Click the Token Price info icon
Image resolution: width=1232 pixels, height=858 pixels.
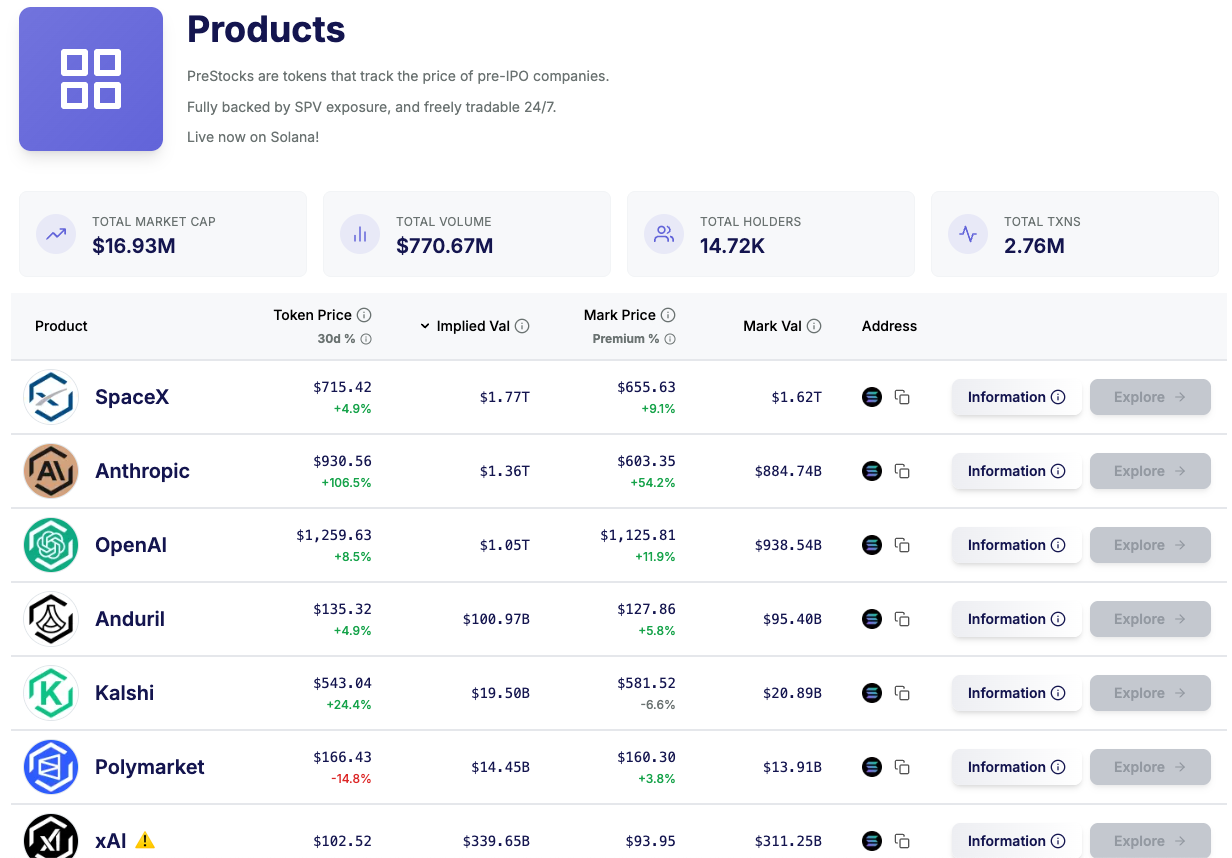point(365,315)
